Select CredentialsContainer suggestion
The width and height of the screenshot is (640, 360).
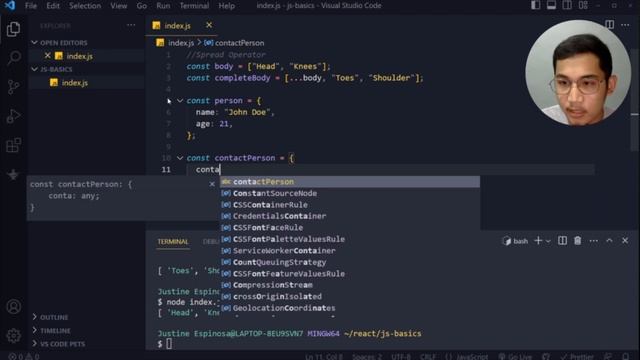click(x=350, y=216)
